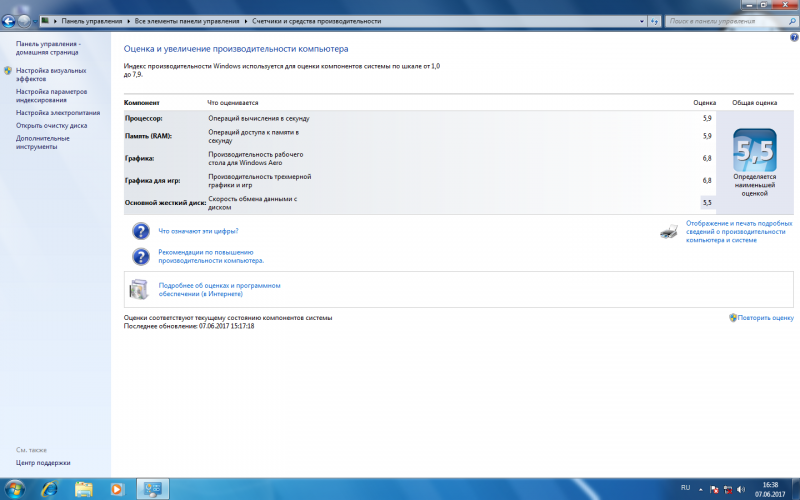Open 'Настройка визуальных эффектов' in sidebar
Screen dimensions: 800x500
coord(50,75)
